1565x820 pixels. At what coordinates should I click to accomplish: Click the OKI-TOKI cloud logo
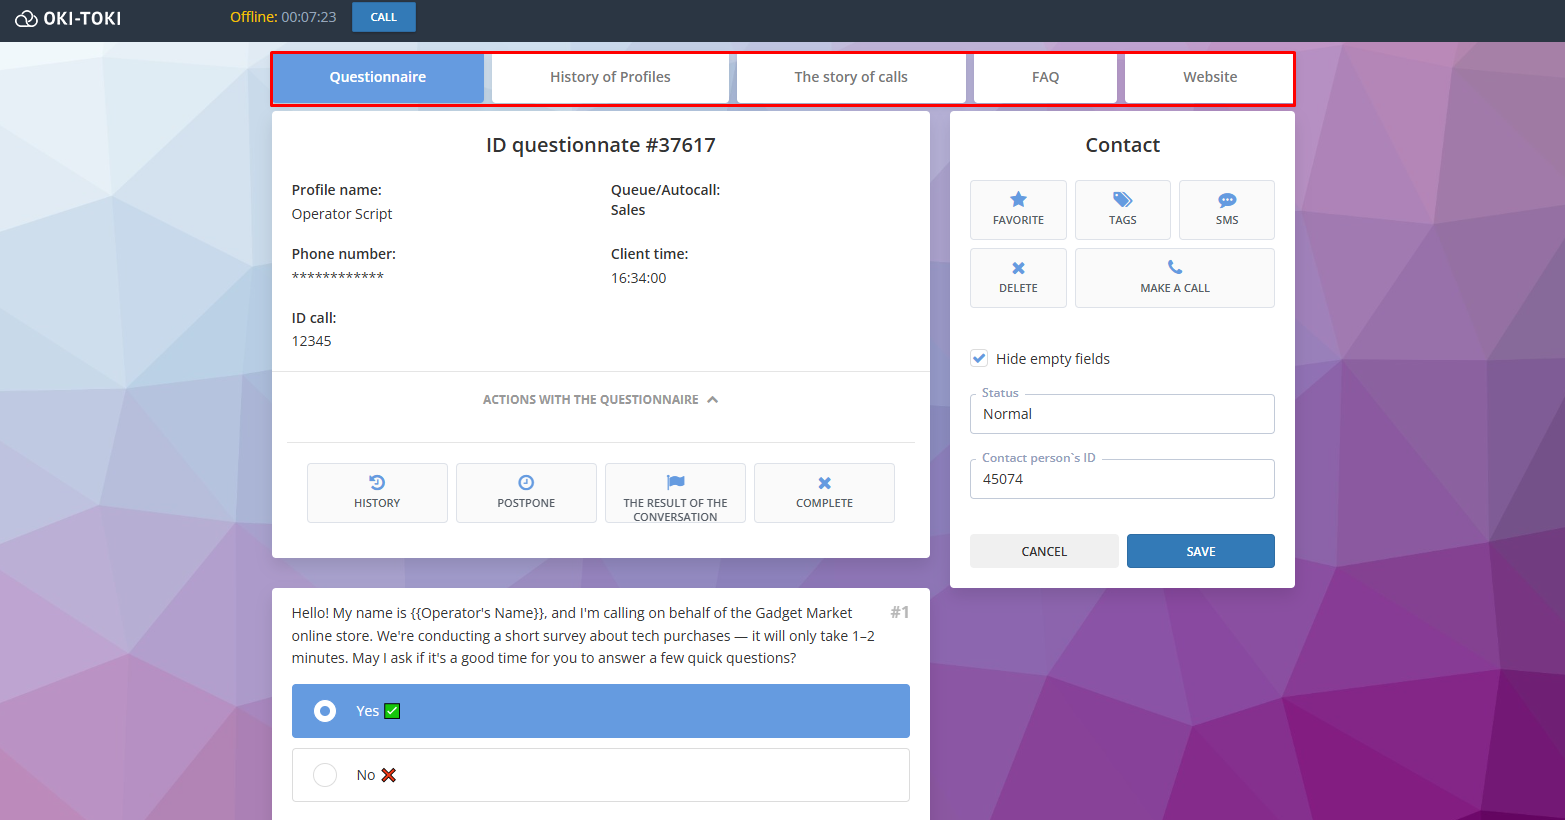coord(26,18)
